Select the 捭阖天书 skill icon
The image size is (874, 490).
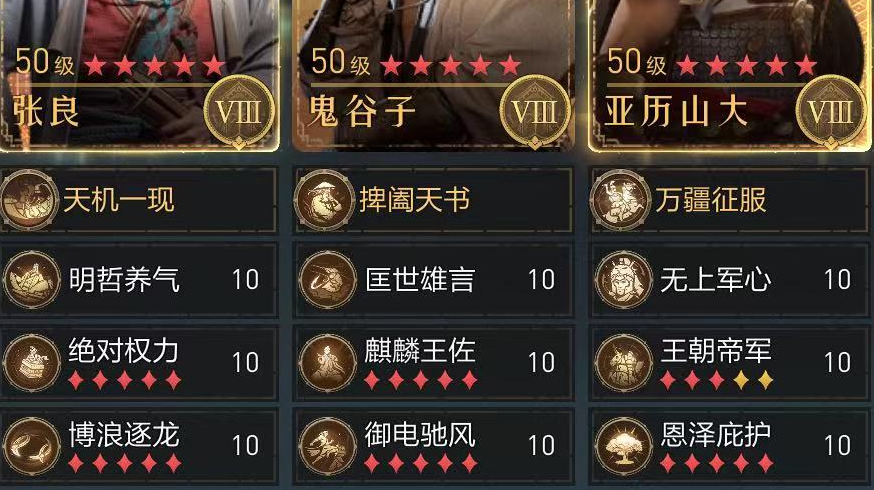click(325, 200)
